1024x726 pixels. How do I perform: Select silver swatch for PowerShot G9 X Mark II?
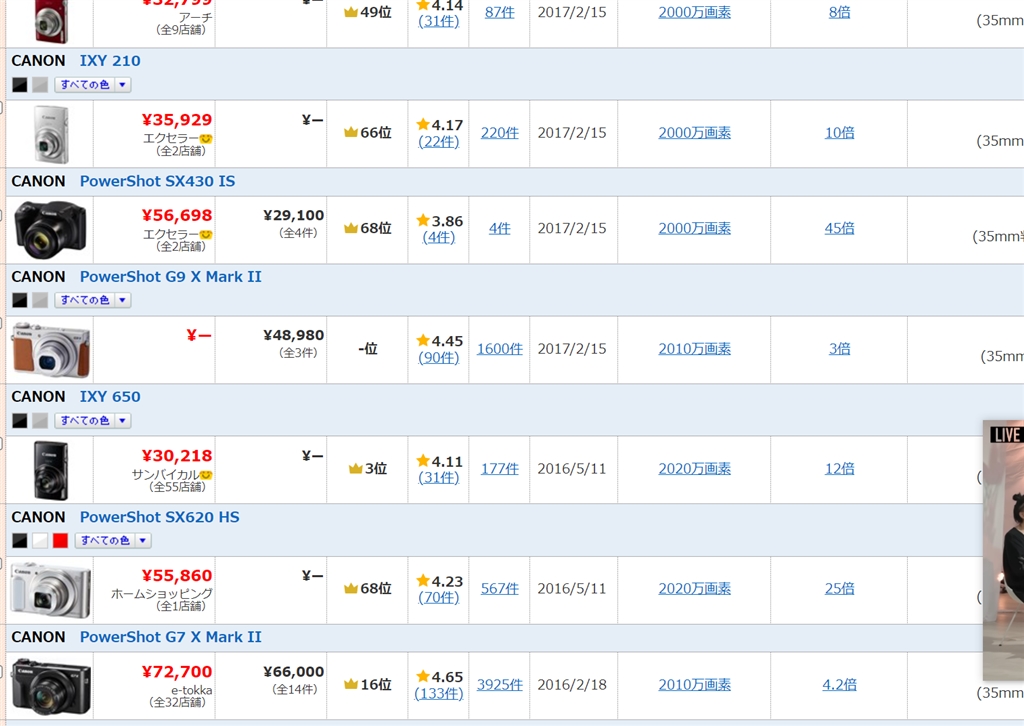tap(40, 300)
